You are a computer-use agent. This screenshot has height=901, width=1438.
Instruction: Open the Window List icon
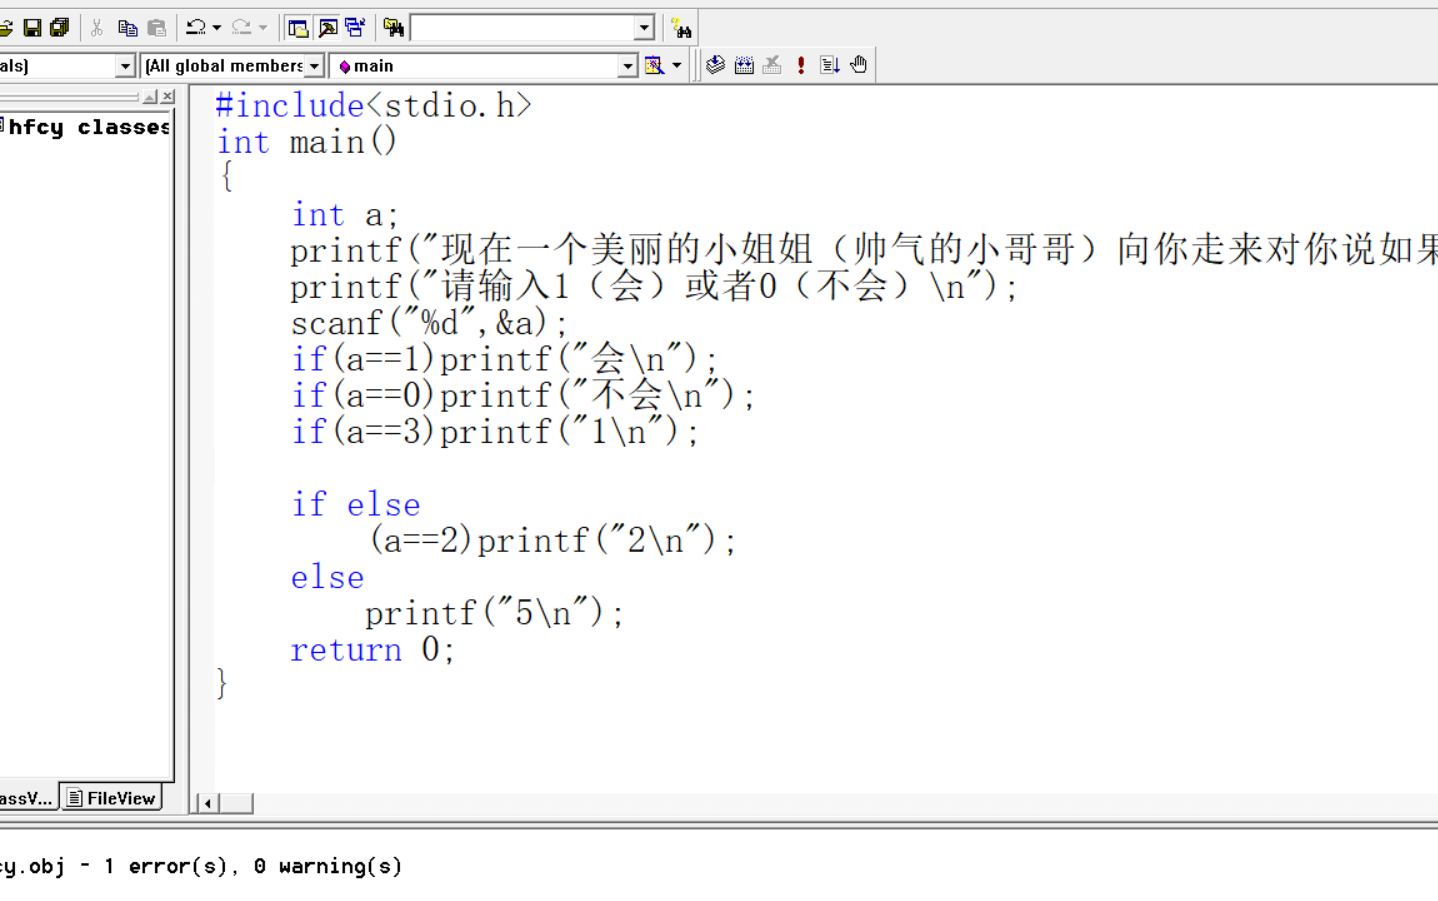coord(355,28)
